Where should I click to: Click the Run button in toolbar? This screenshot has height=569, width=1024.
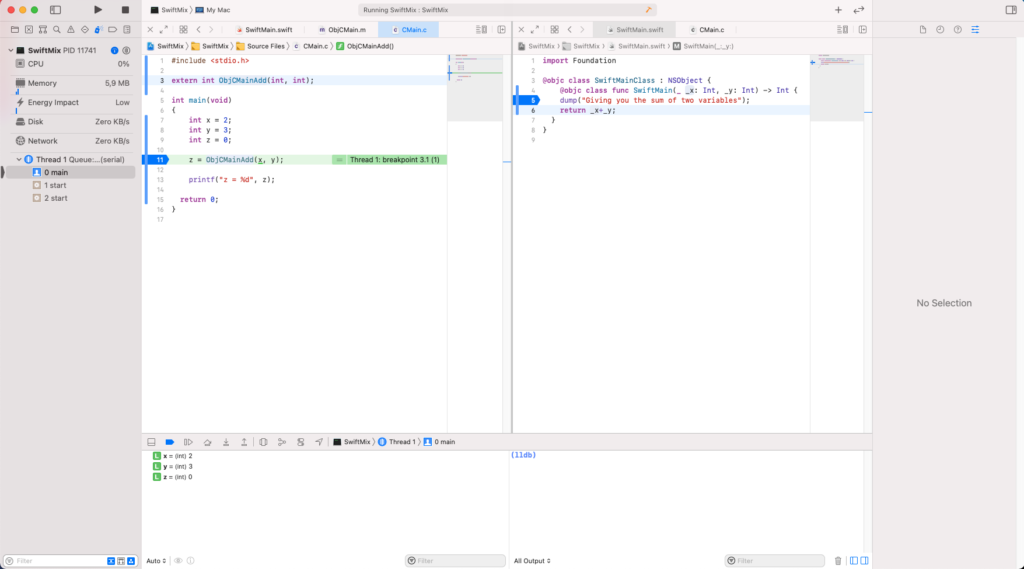pyautogui.click(x=97, y=9)
